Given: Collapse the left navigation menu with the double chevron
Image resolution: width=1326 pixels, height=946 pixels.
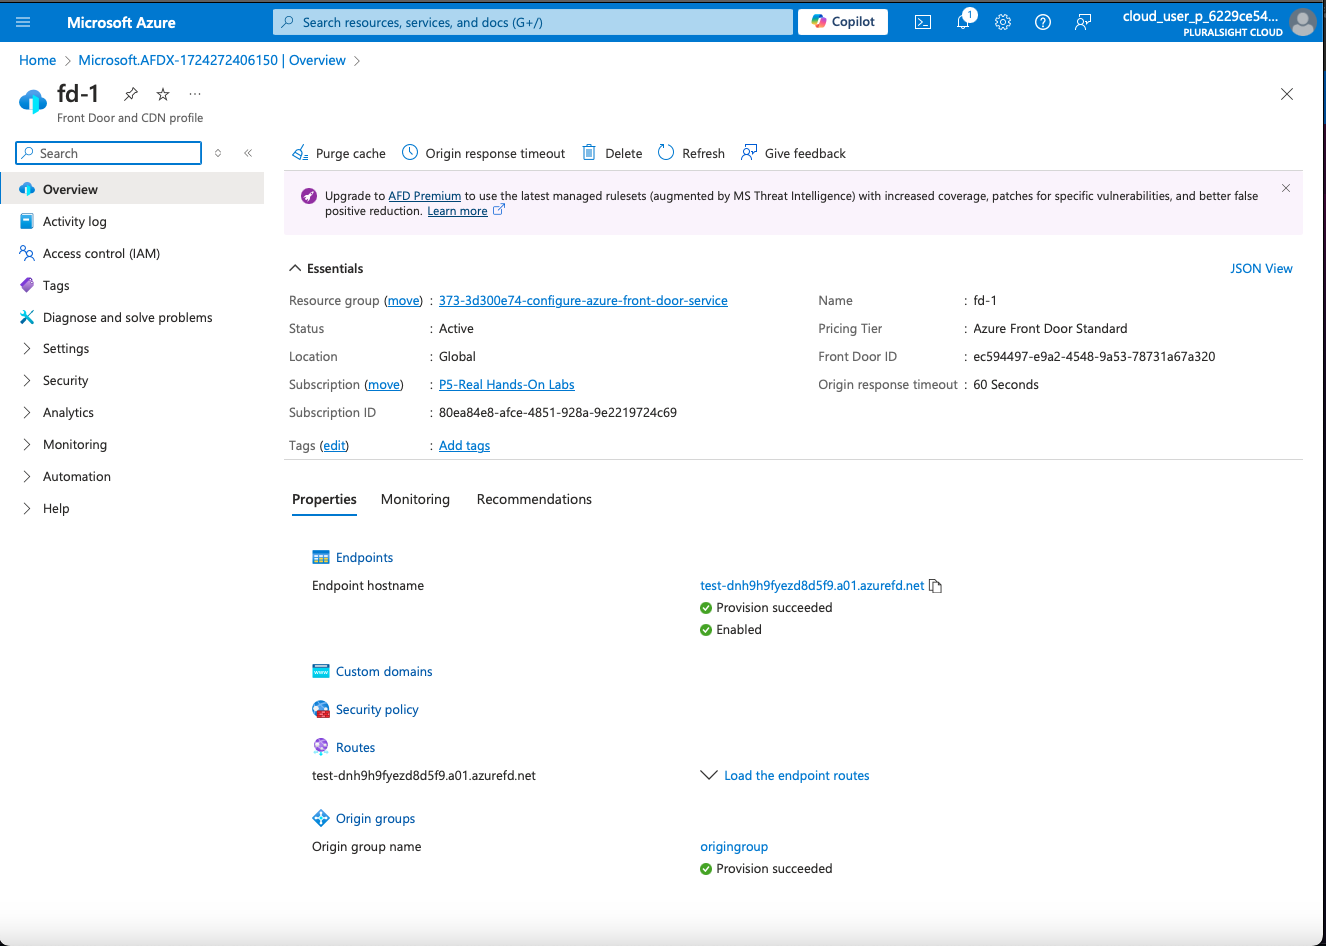Looking at the screenshot, I should click(248, 153).
